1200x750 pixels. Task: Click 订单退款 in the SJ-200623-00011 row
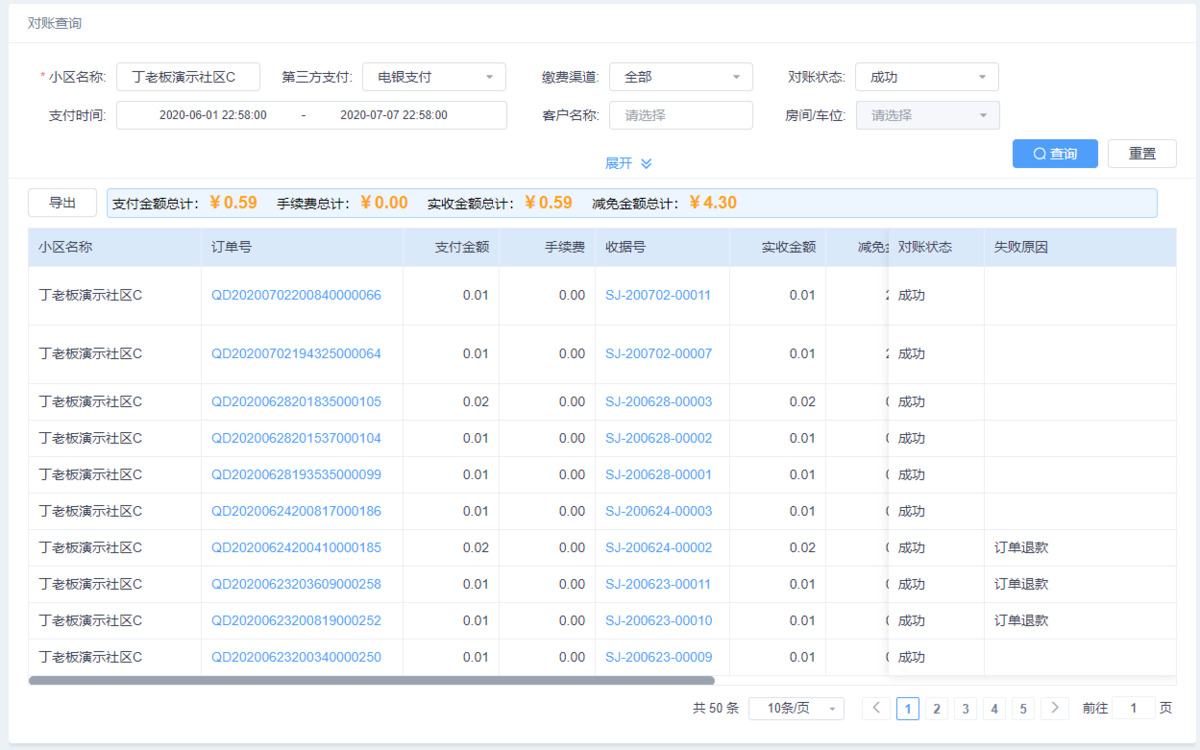click(1021, 584)
